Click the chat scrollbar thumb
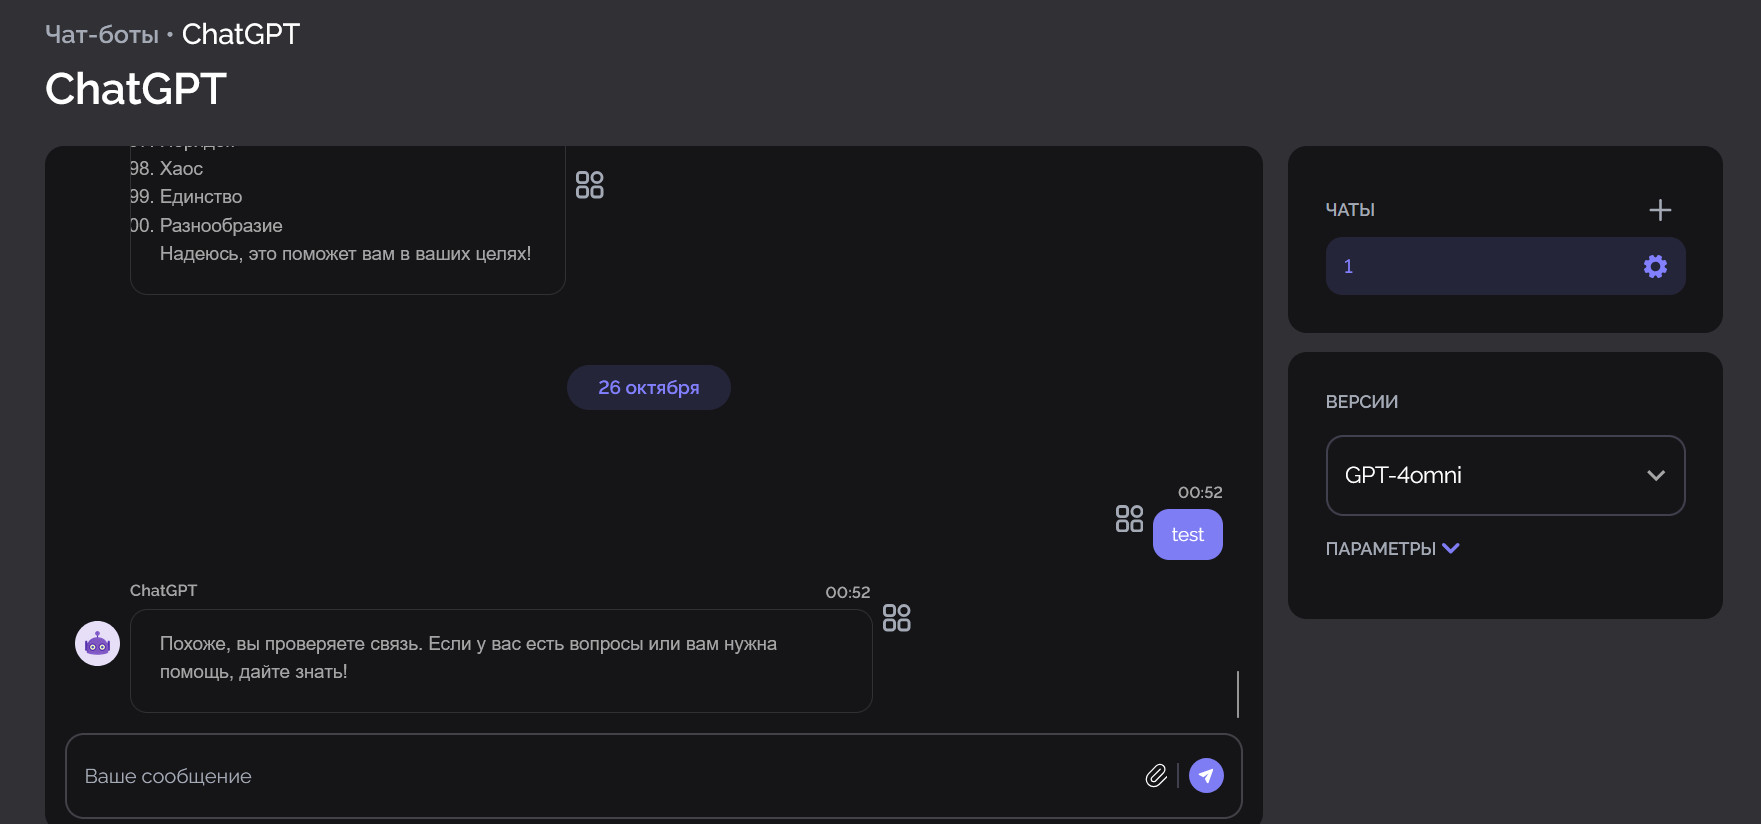 click(1238, 694)
